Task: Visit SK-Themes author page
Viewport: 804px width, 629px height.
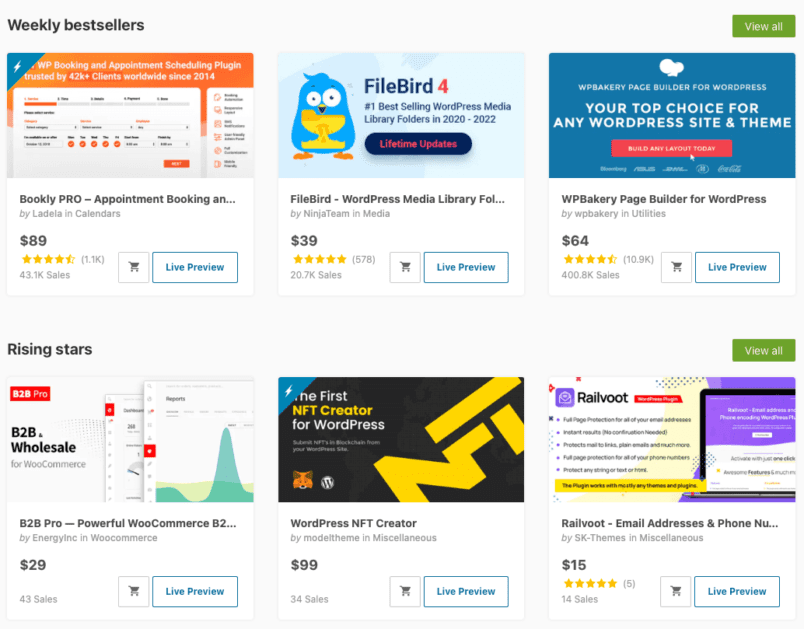Action: click(600, 537)
